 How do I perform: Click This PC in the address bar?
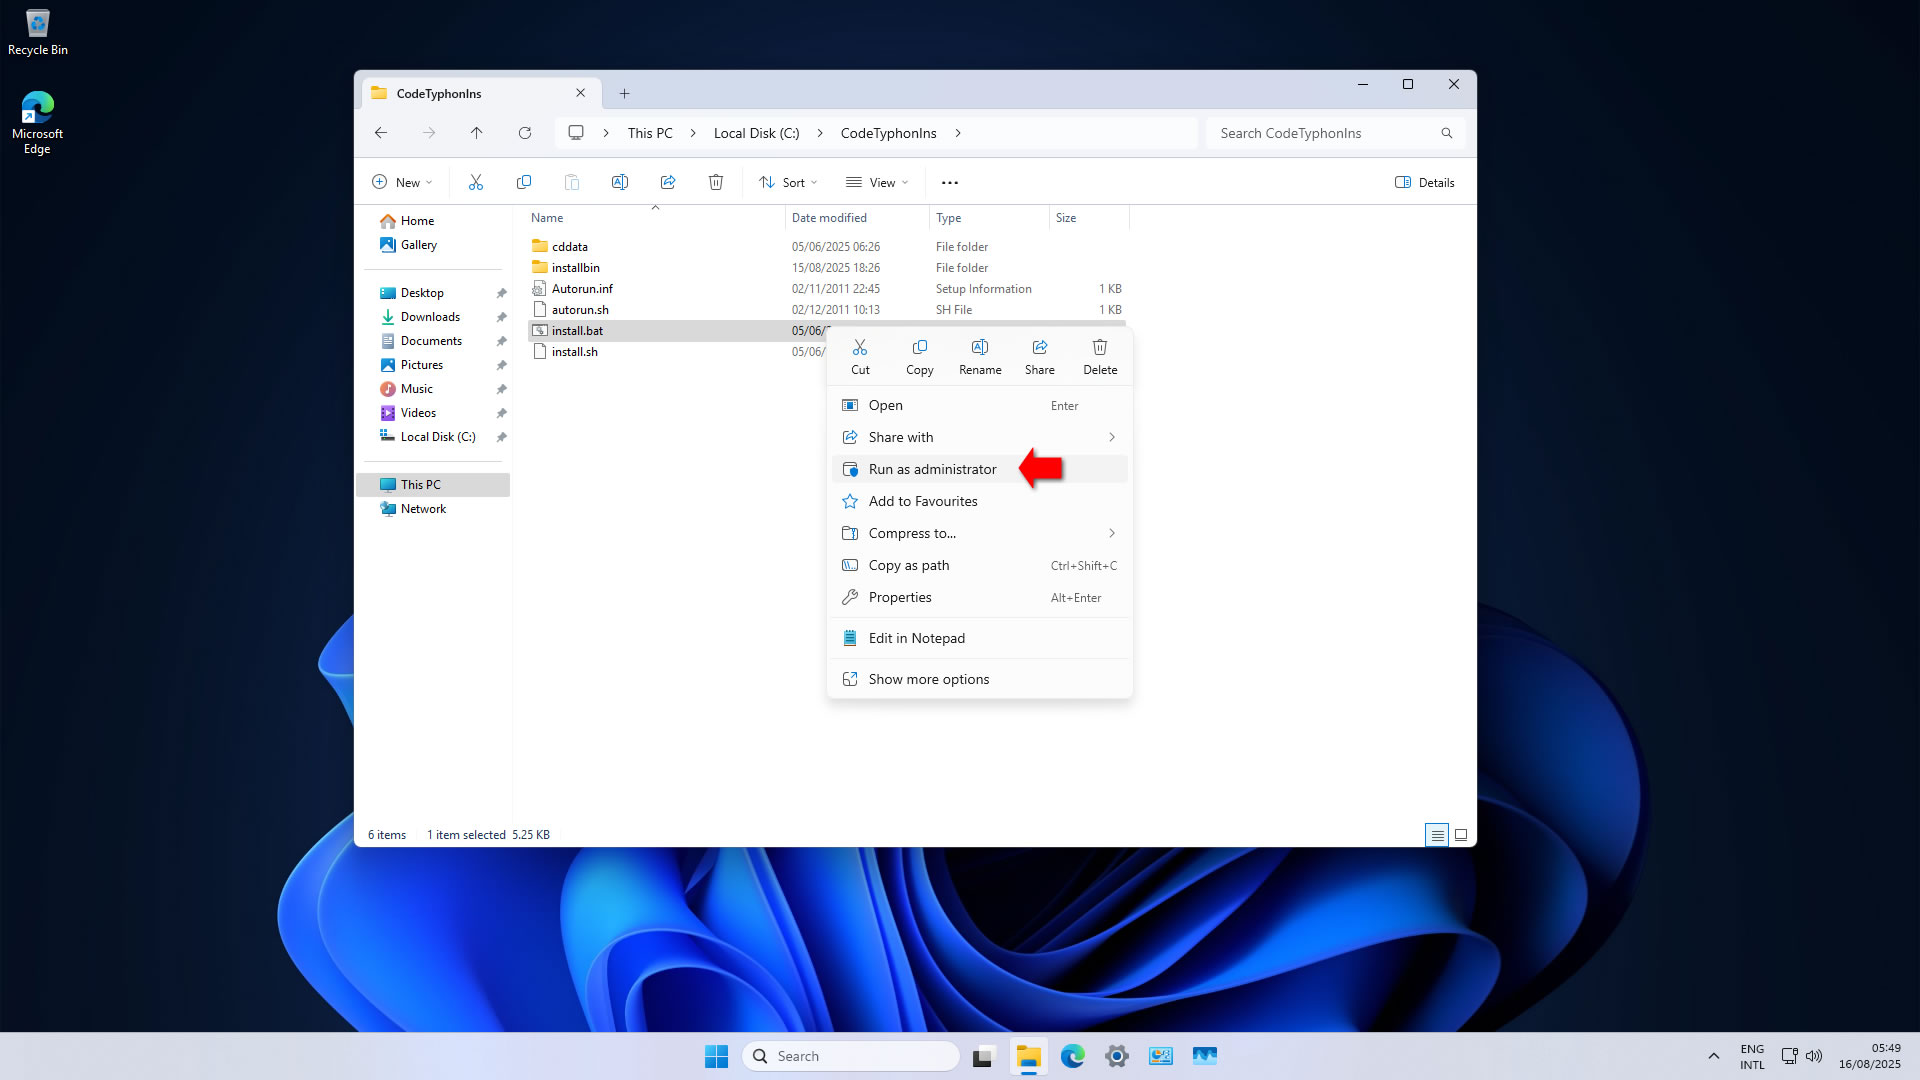pyautogui.click(x=650, y=133)
